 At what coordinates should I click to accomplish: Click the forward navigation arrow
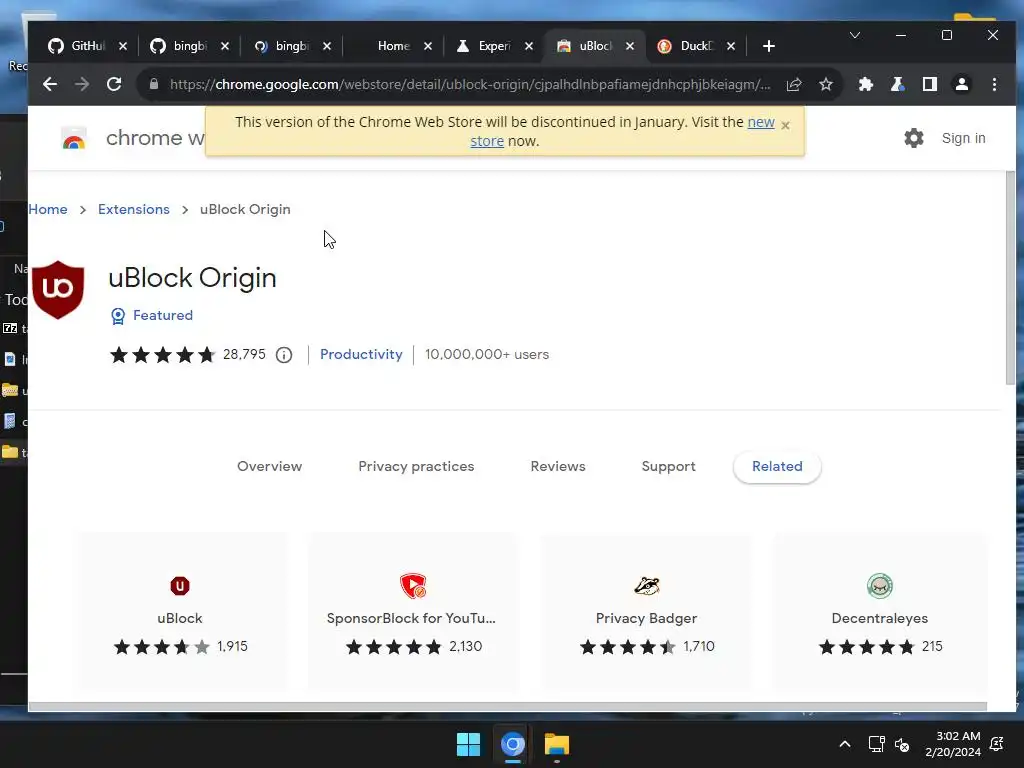(82, 84)
